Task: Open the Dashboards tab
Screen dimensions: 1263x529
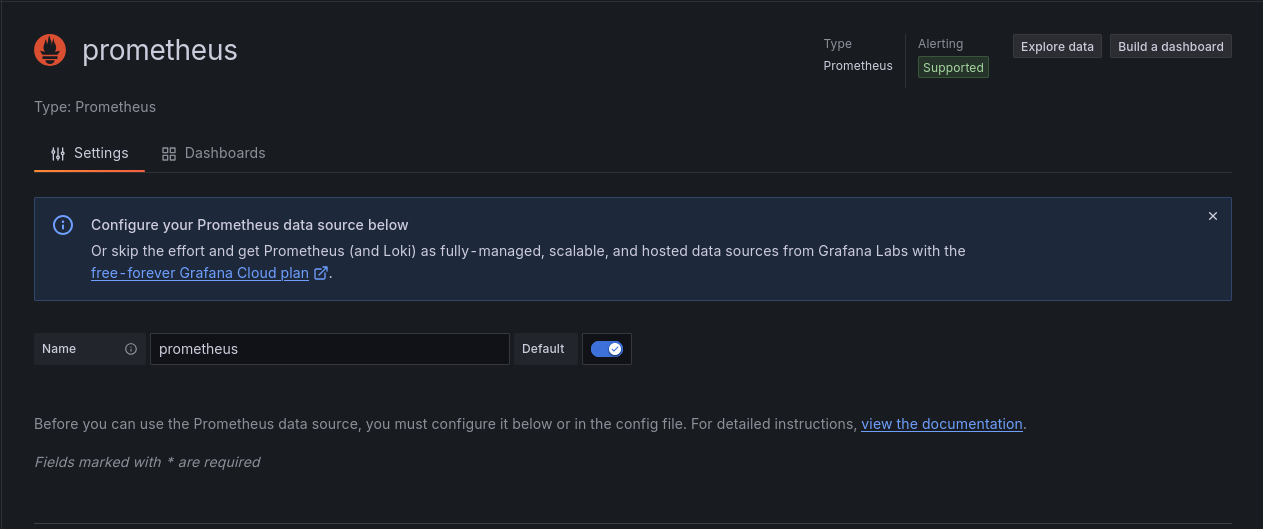Action: pos(214,154)
